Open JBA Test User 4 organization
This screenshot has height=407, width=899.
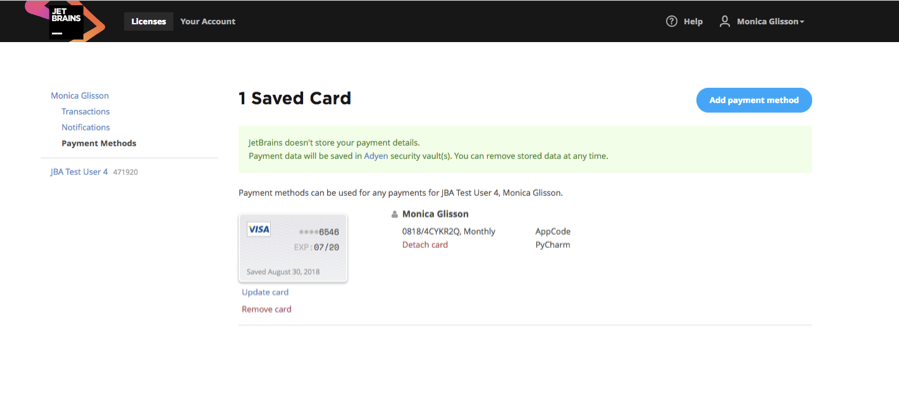[x=79, y=172]
